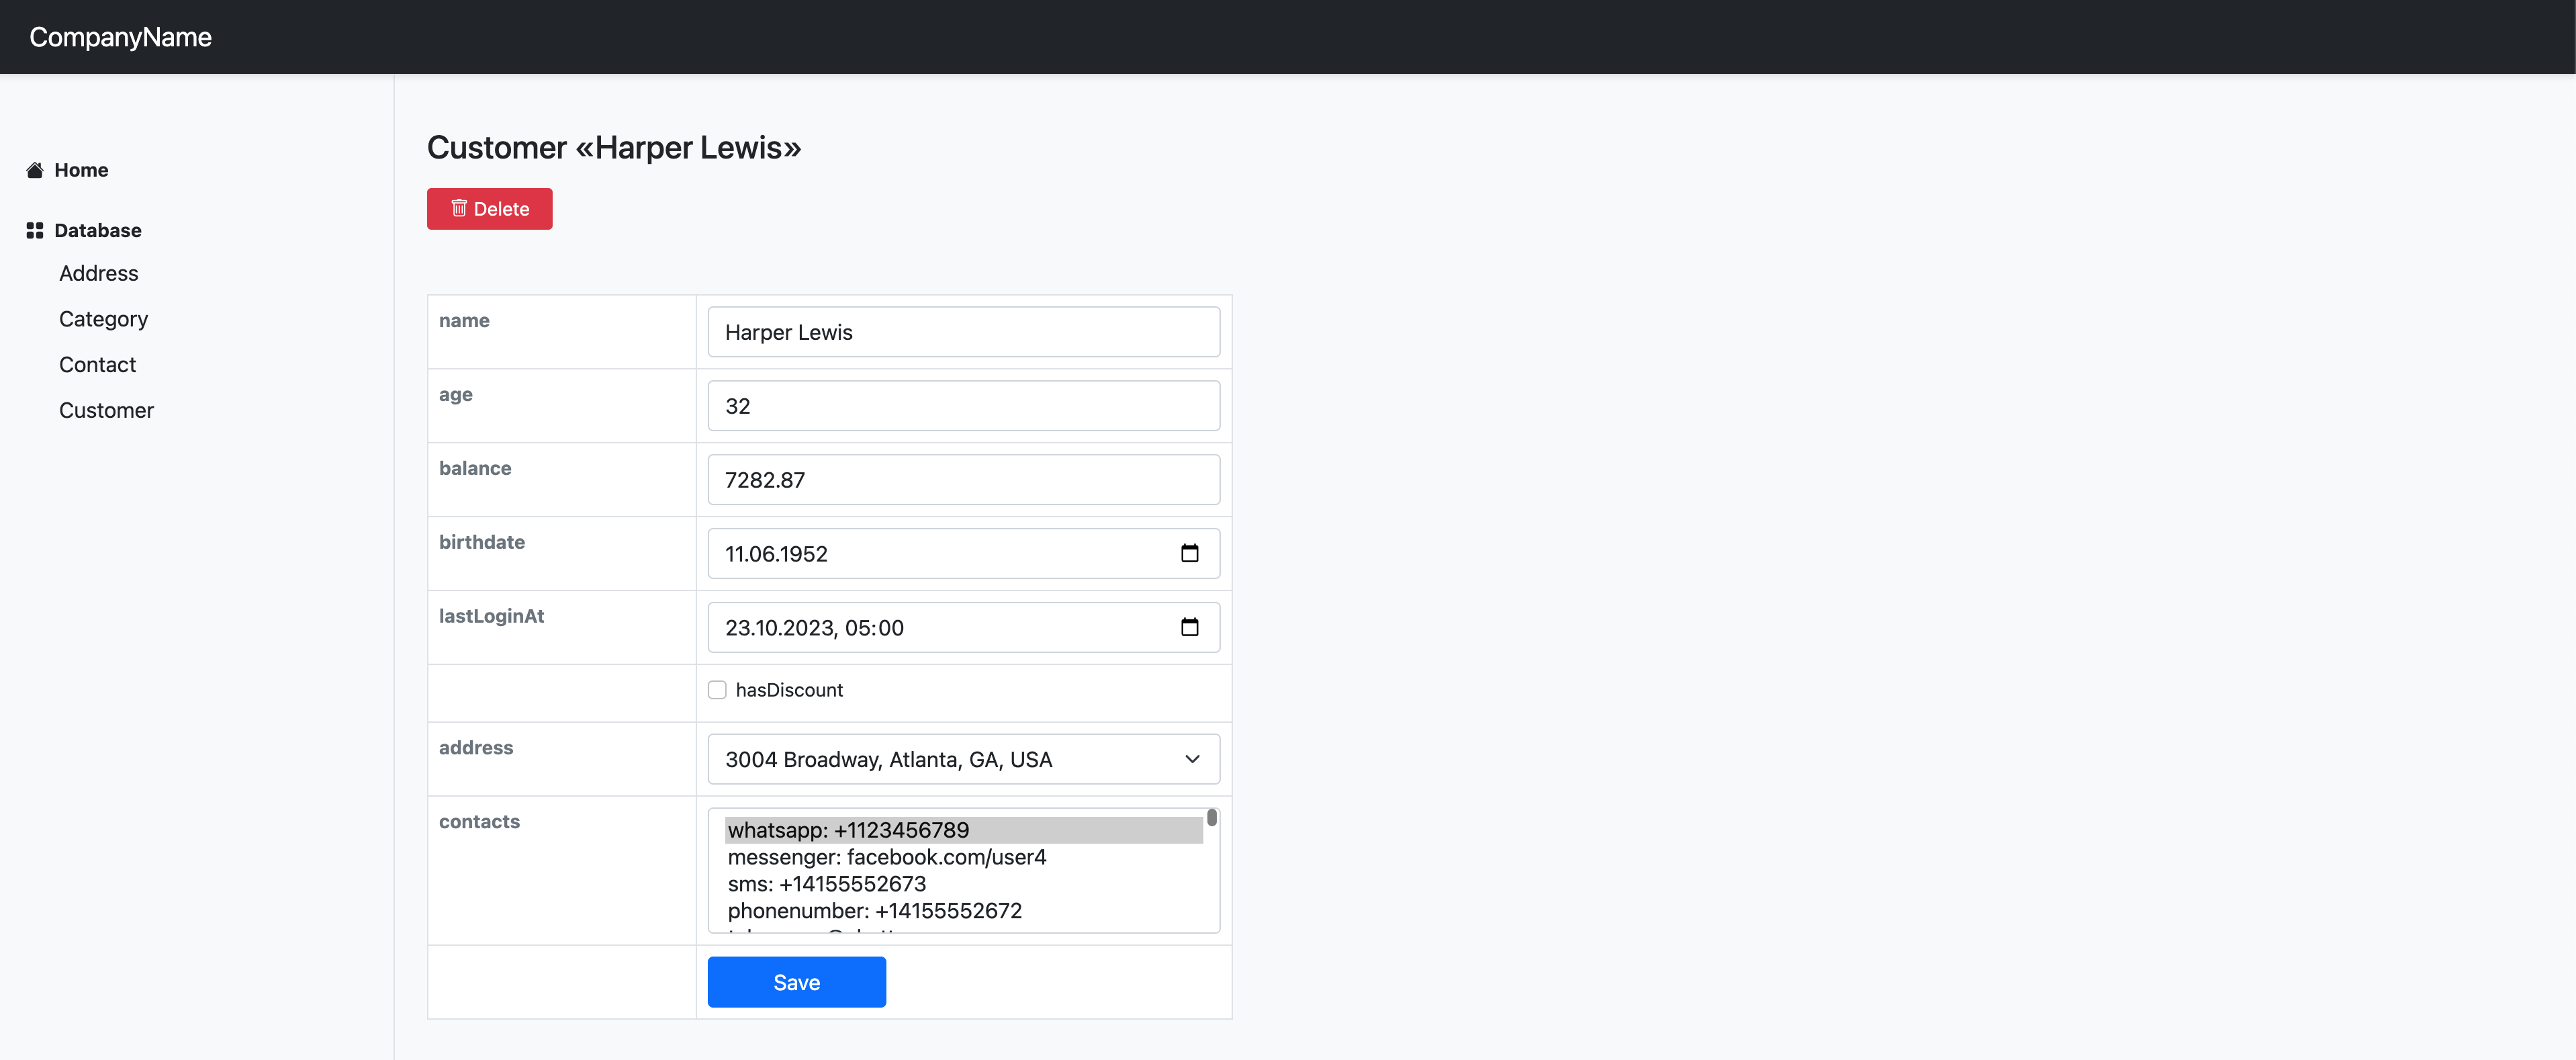Open the Address menu item

click(98, 273)
